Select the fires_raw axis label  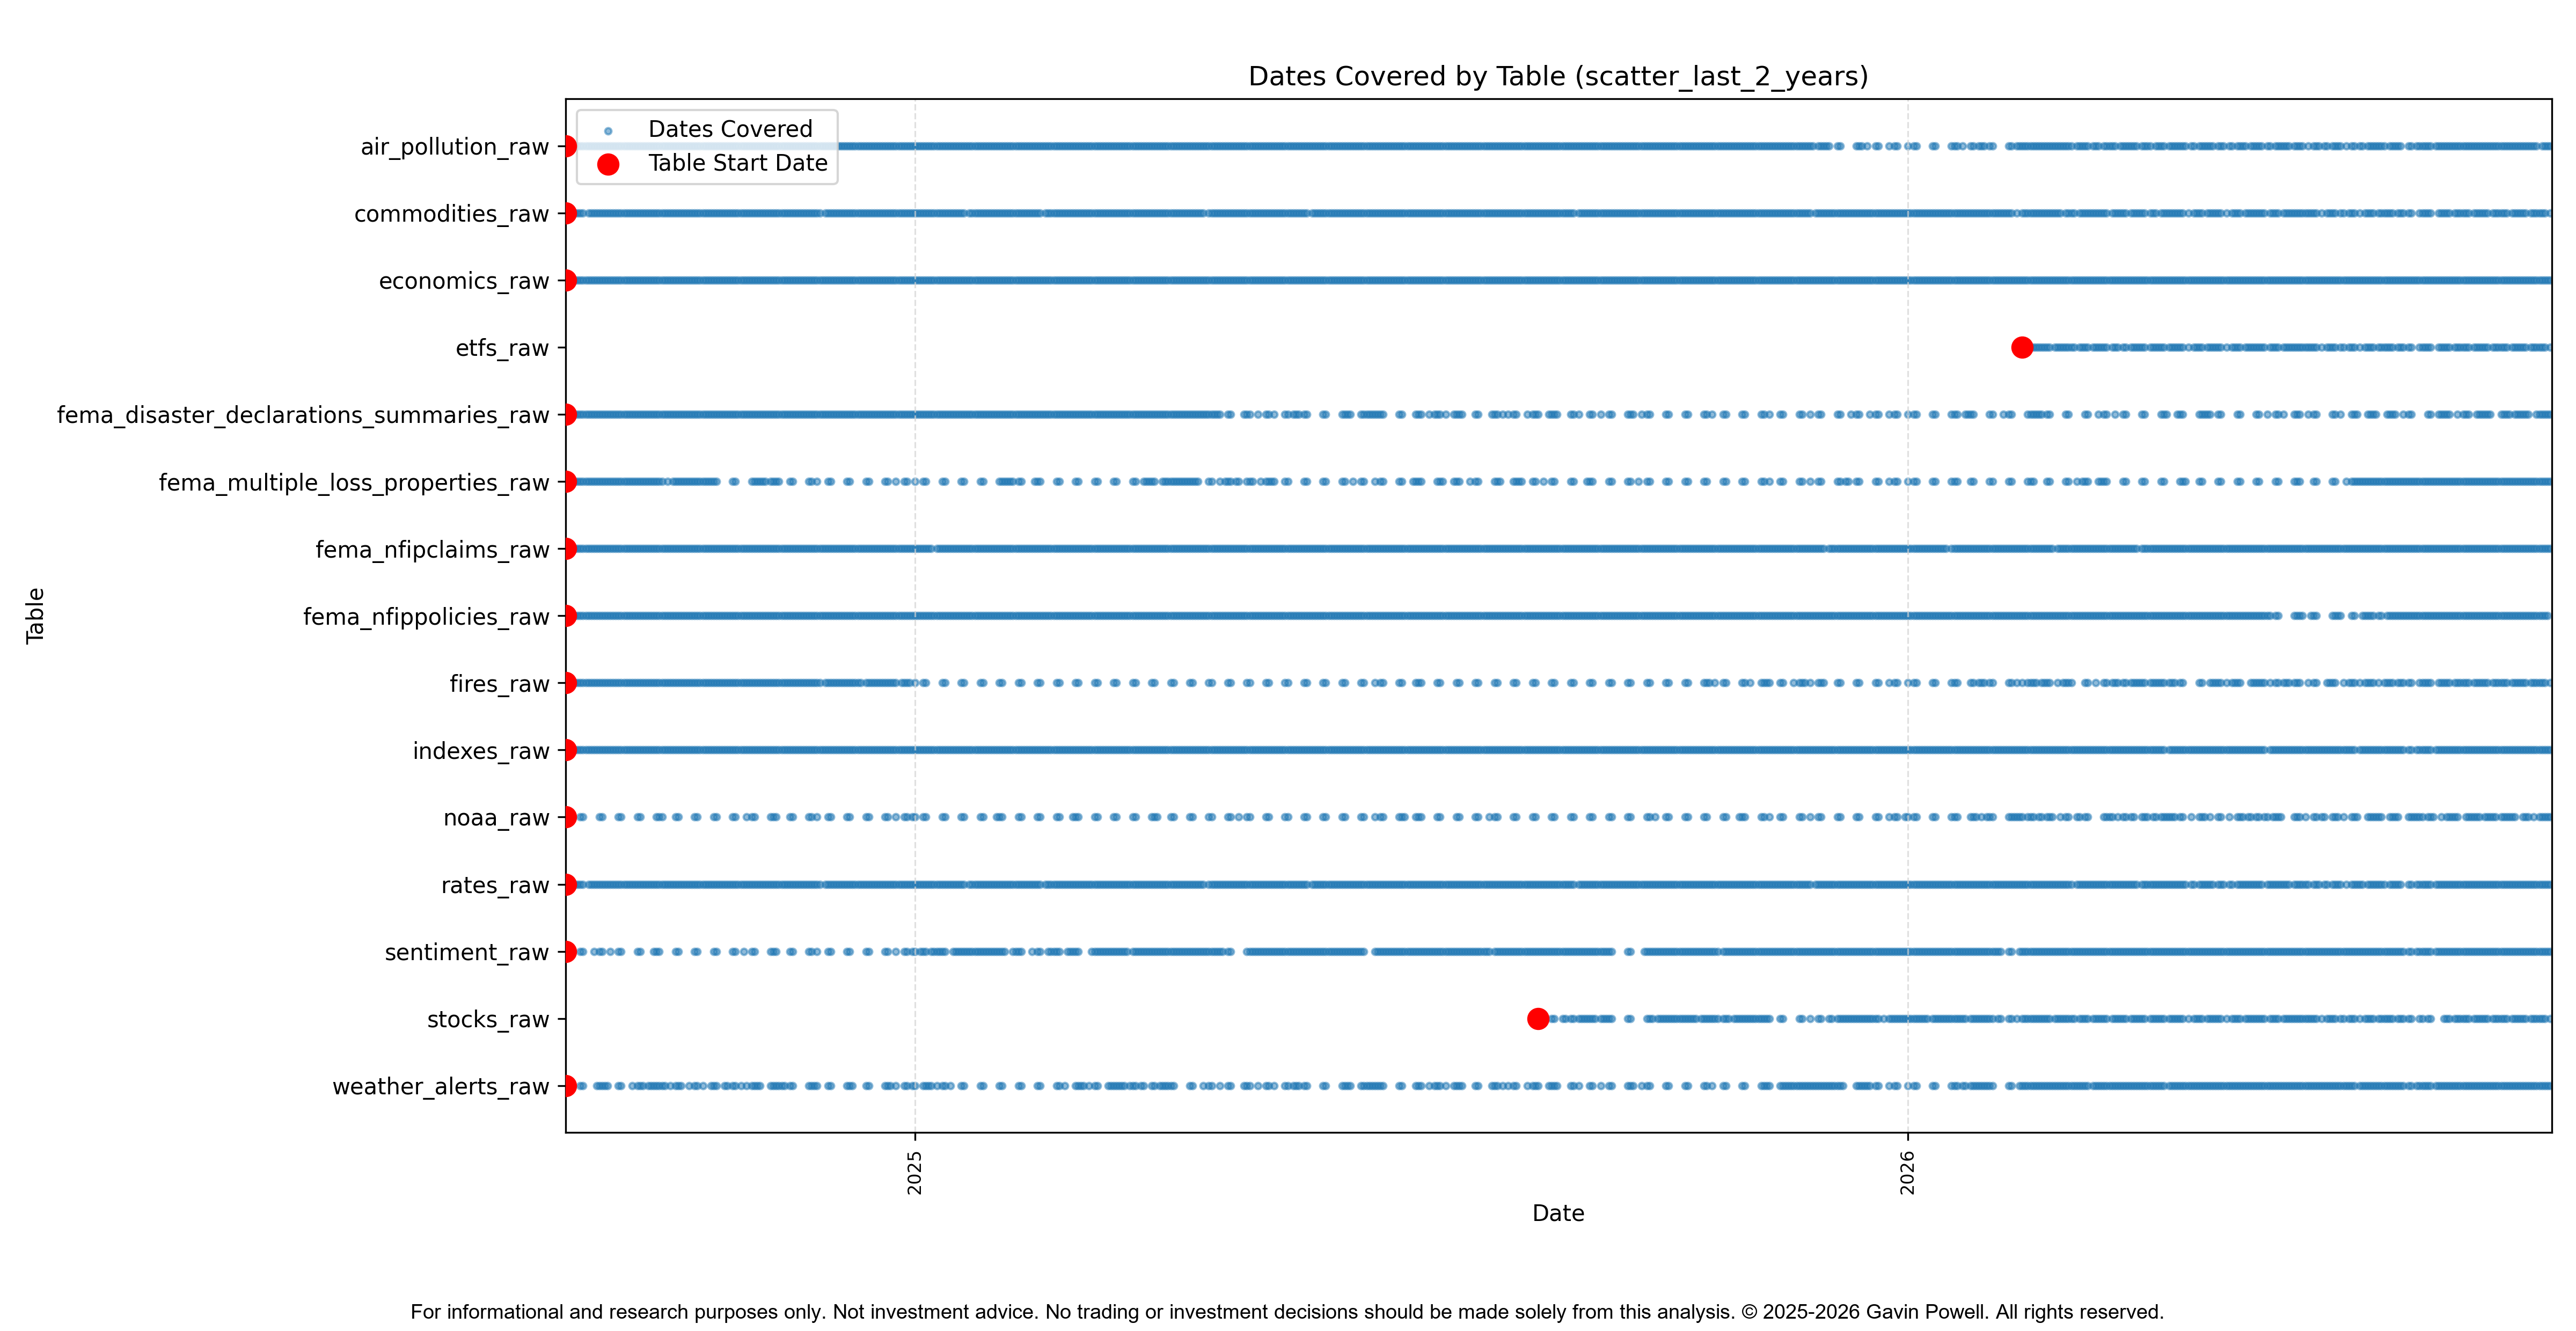click(x=499, y=684)
